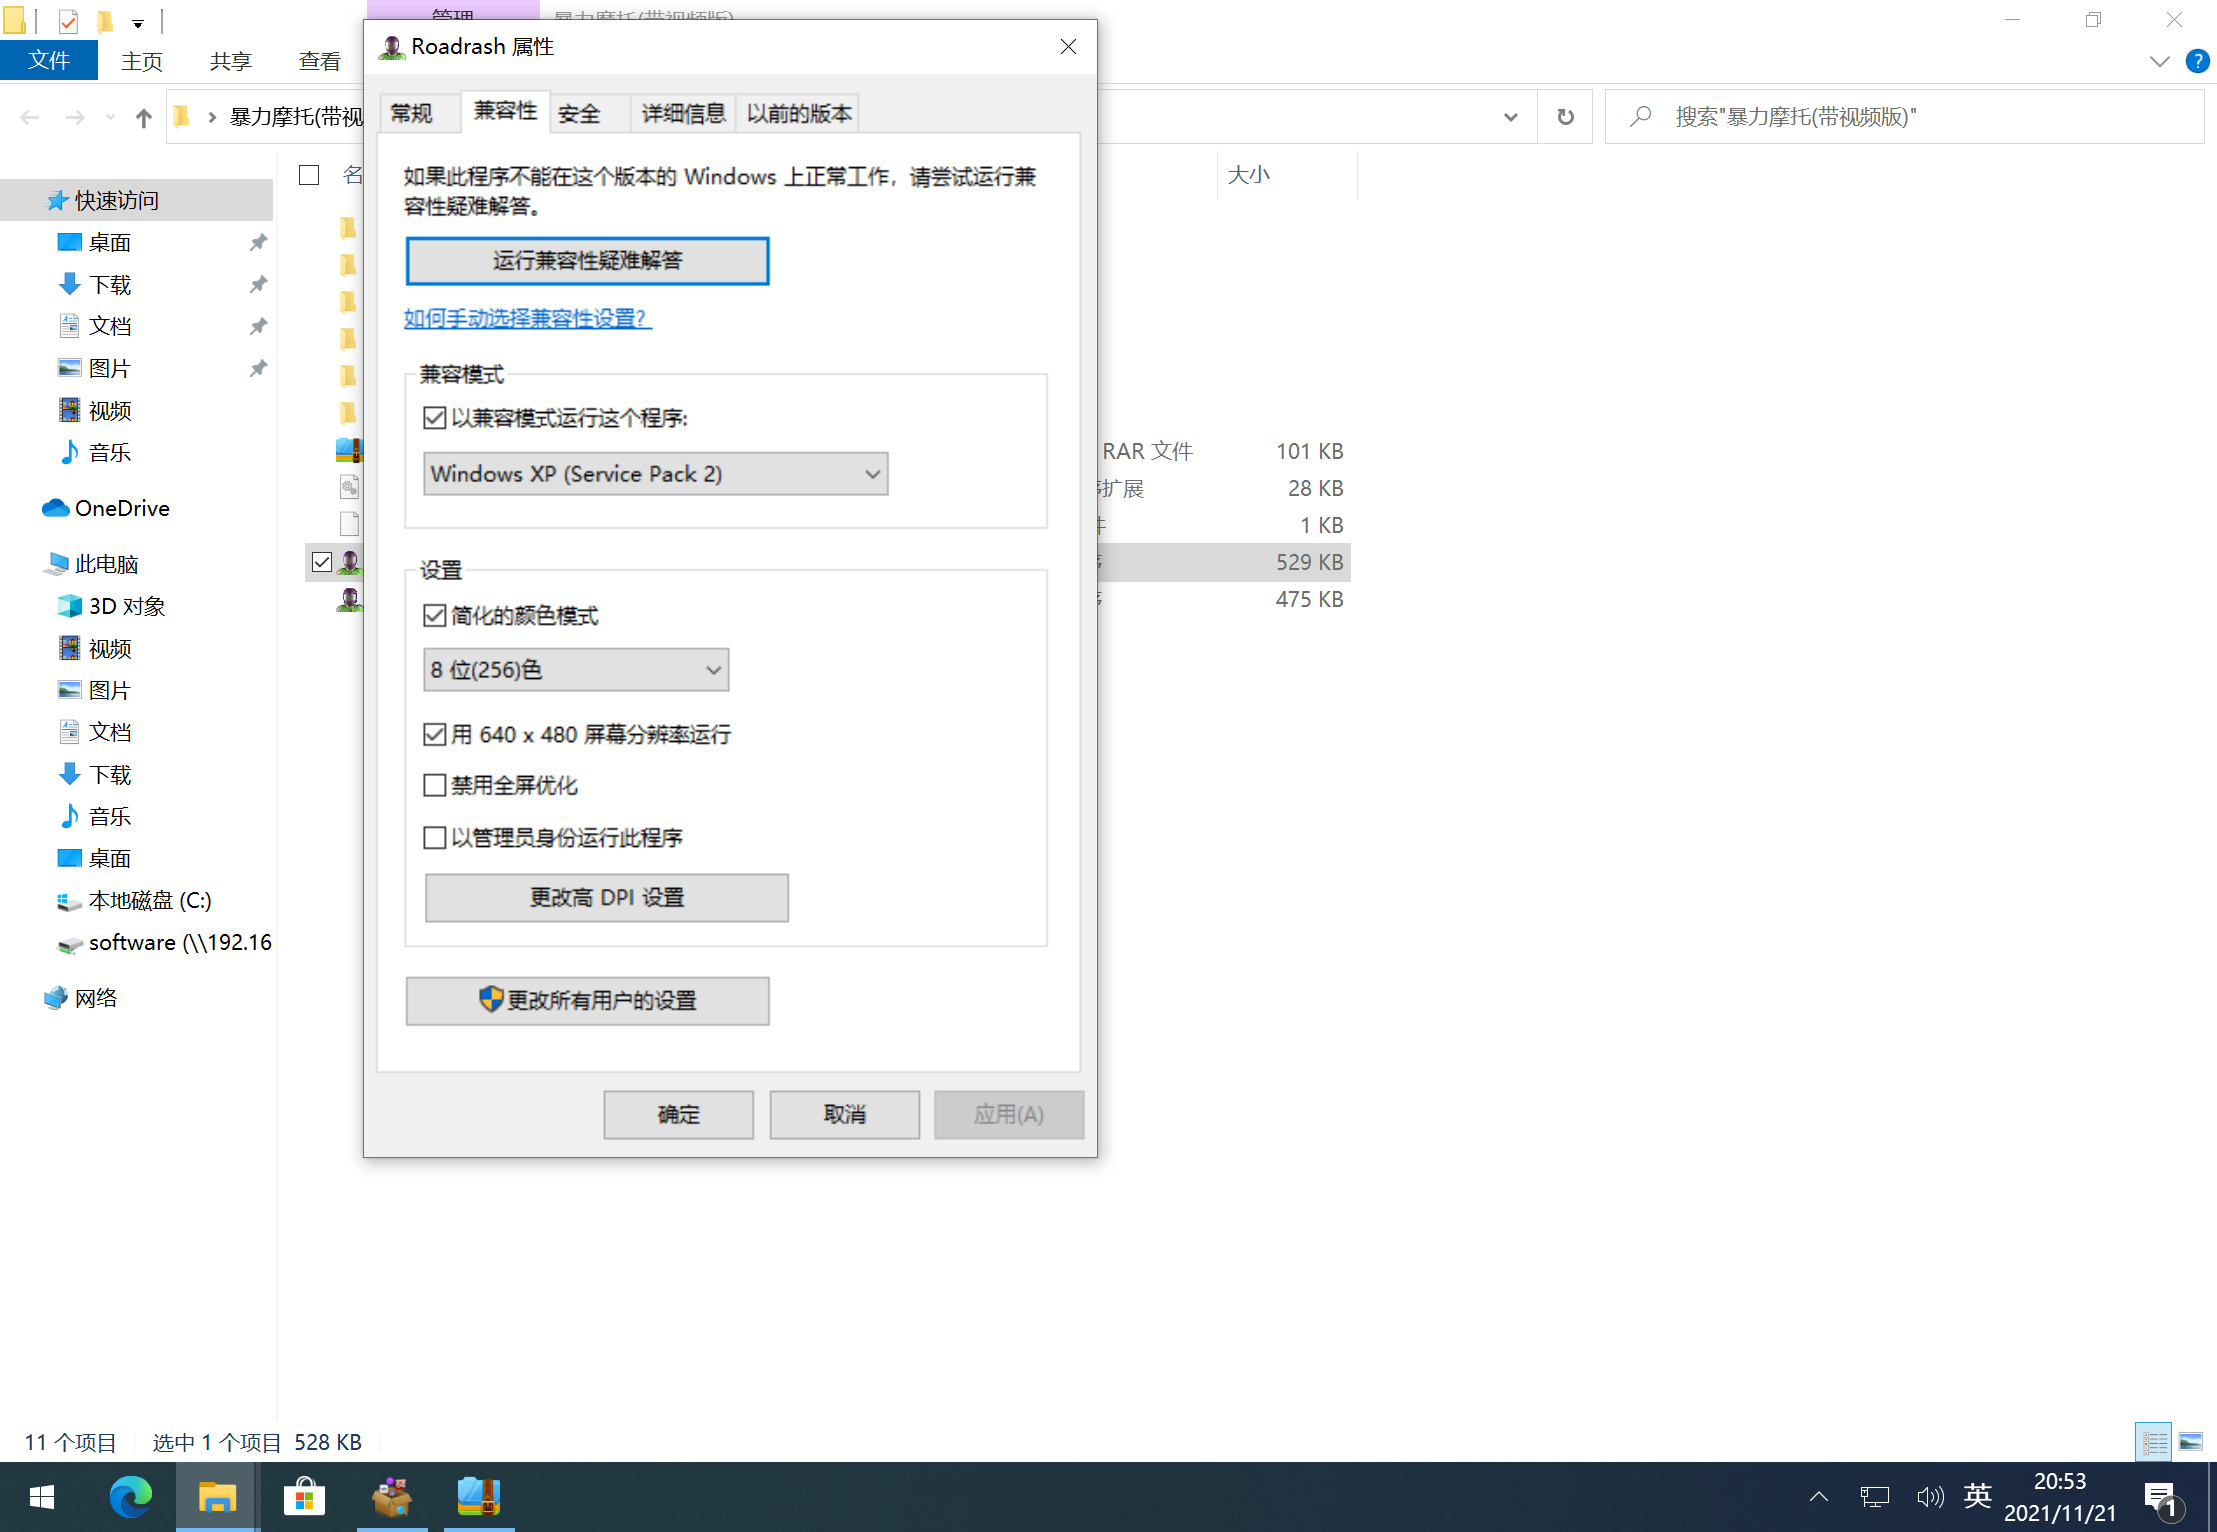
Task: Open the 文件 ribbon menu
Action: tap(49, 60)
